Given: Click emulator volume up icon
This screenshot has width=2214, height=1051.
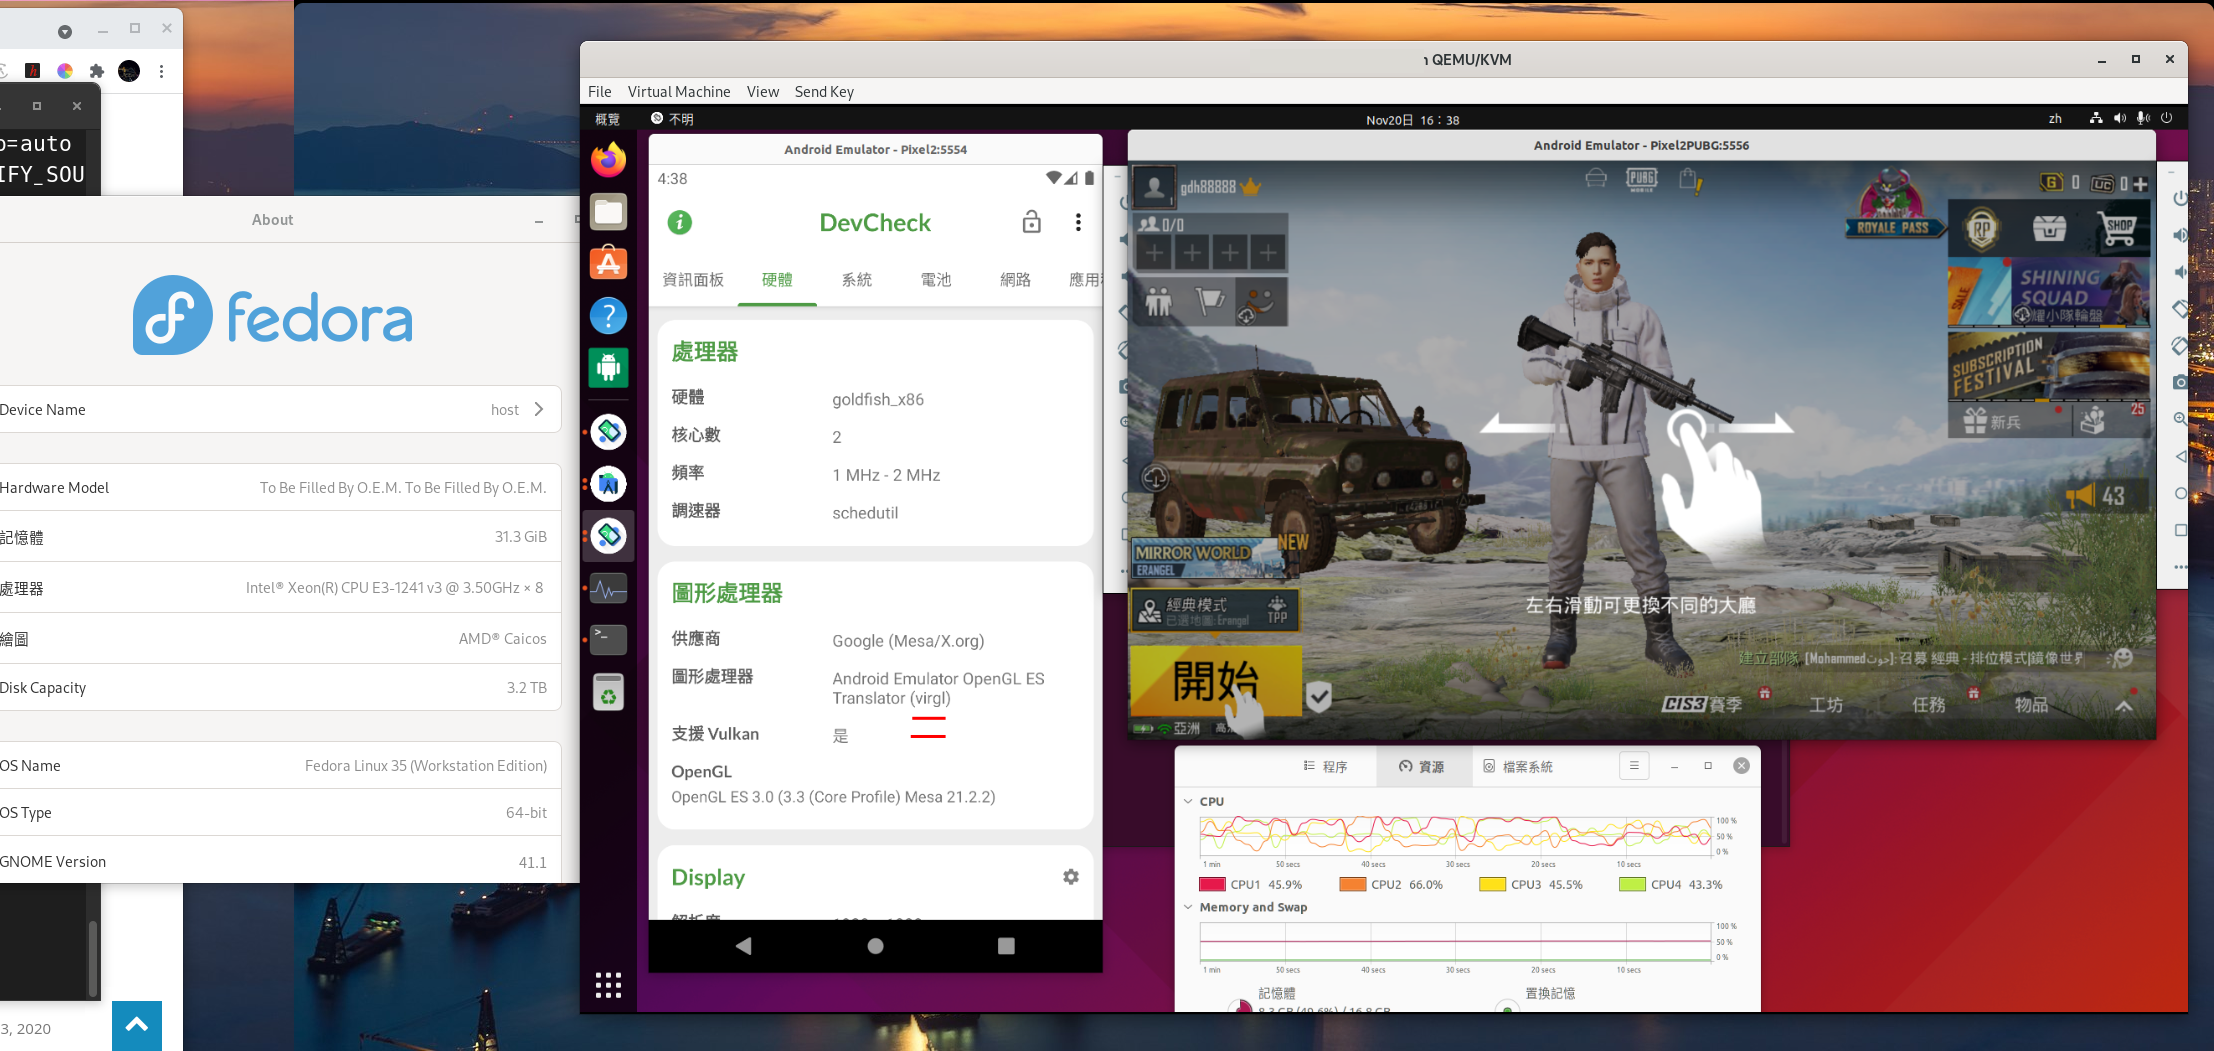Looking at the screenshot, I should pyautogui.click(x=2180, y=235).
